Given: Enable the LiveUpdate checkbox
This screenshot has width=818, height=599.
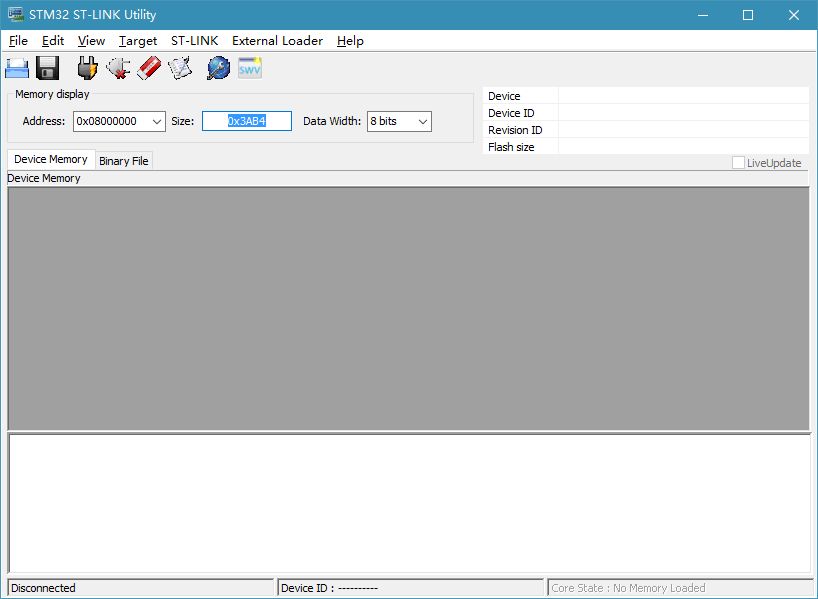Looking at the screenshot, I should point(738,163).
